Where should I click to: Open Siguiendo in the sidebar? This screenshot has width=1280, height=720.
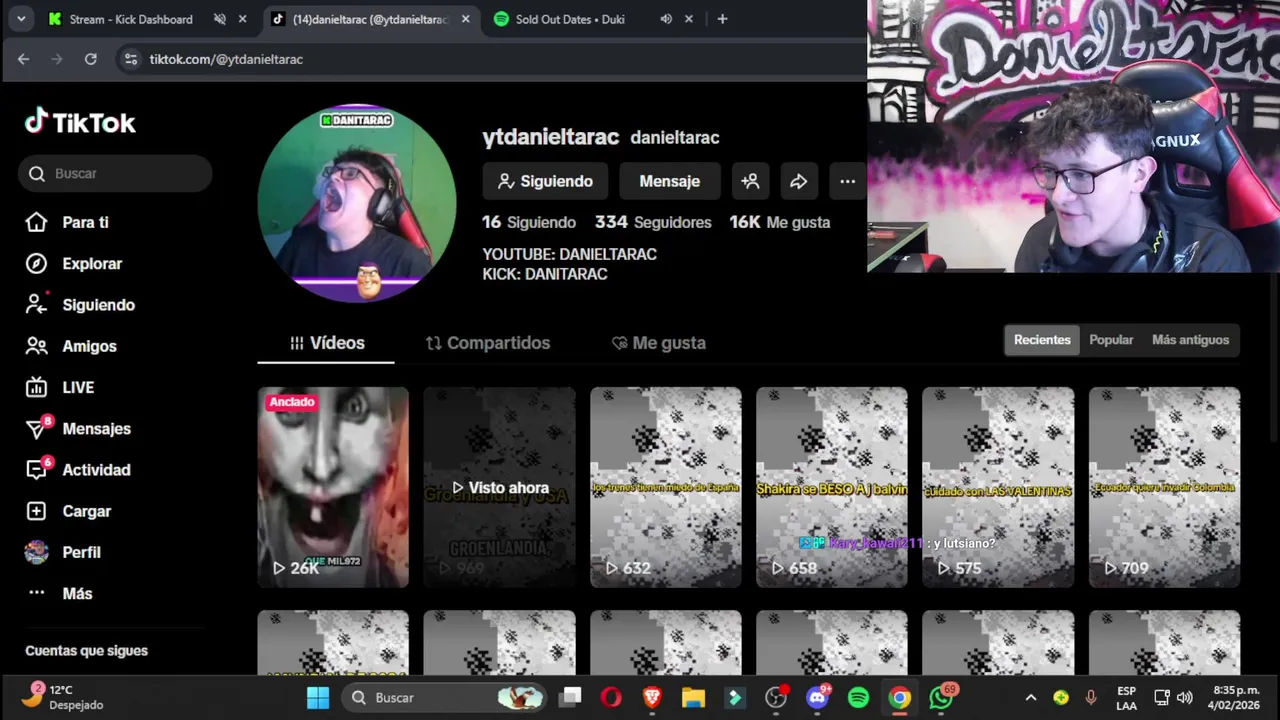click(x=80, y=305)
